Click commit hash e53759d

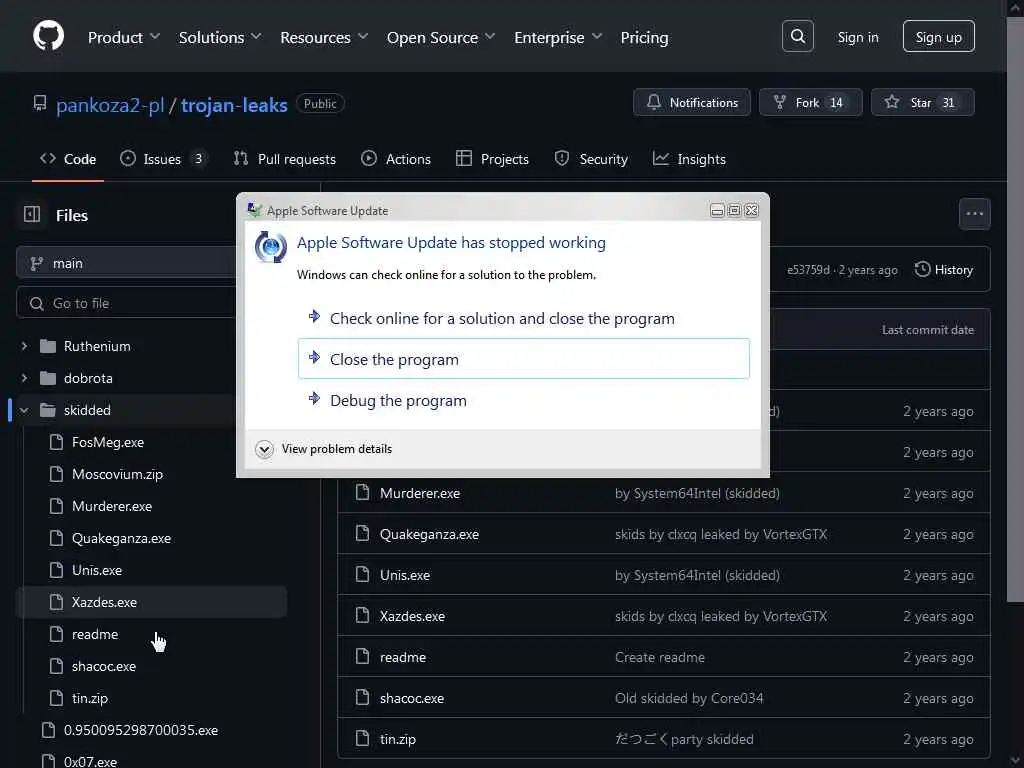(808, 270)
